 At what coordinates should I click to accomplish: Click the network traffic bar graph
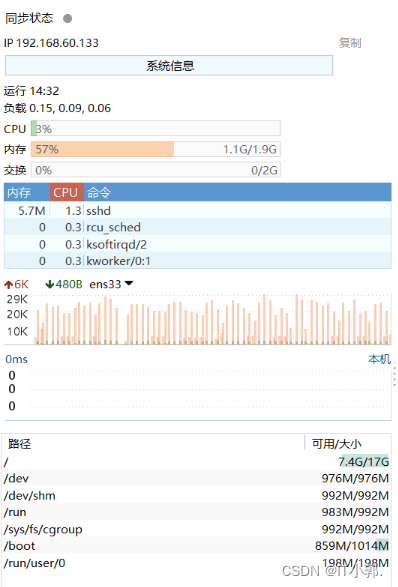[x=212, y=319]
